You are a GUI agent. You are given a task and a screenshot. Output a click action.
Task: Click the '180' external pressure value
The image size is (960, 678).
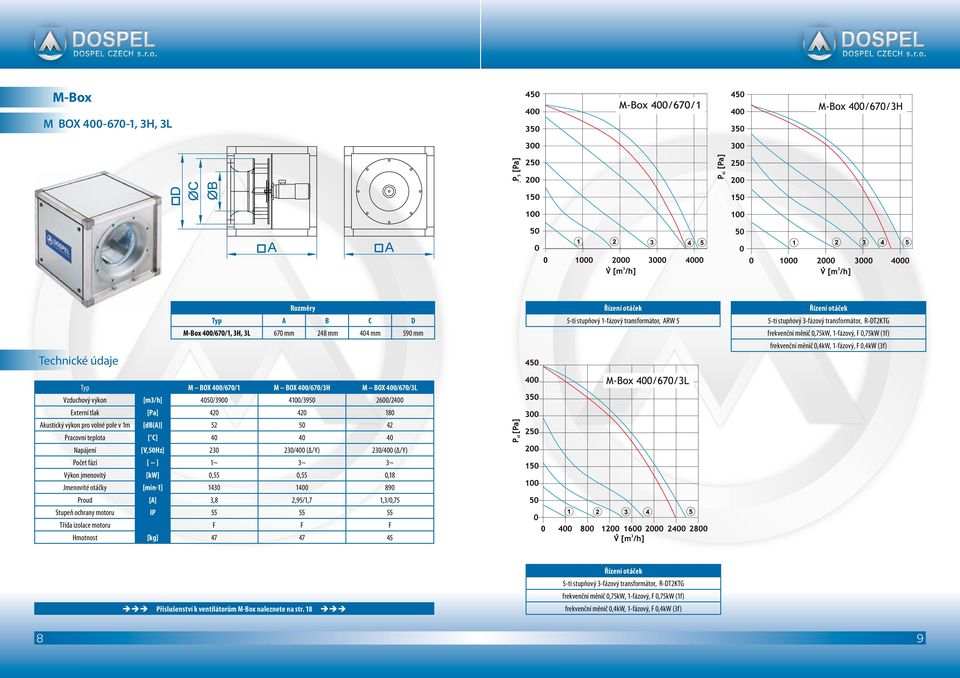(390, 413)
